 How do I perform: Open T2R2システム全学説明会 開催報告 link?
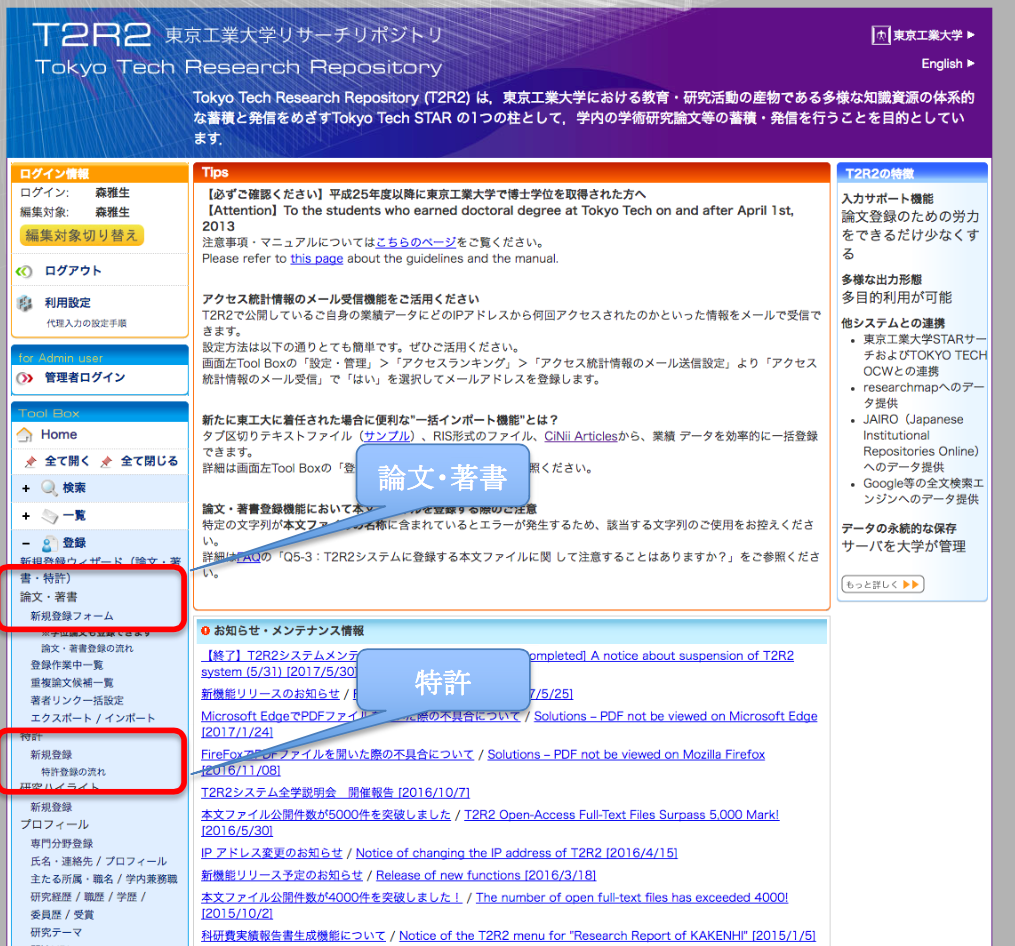tap(335, 793)
